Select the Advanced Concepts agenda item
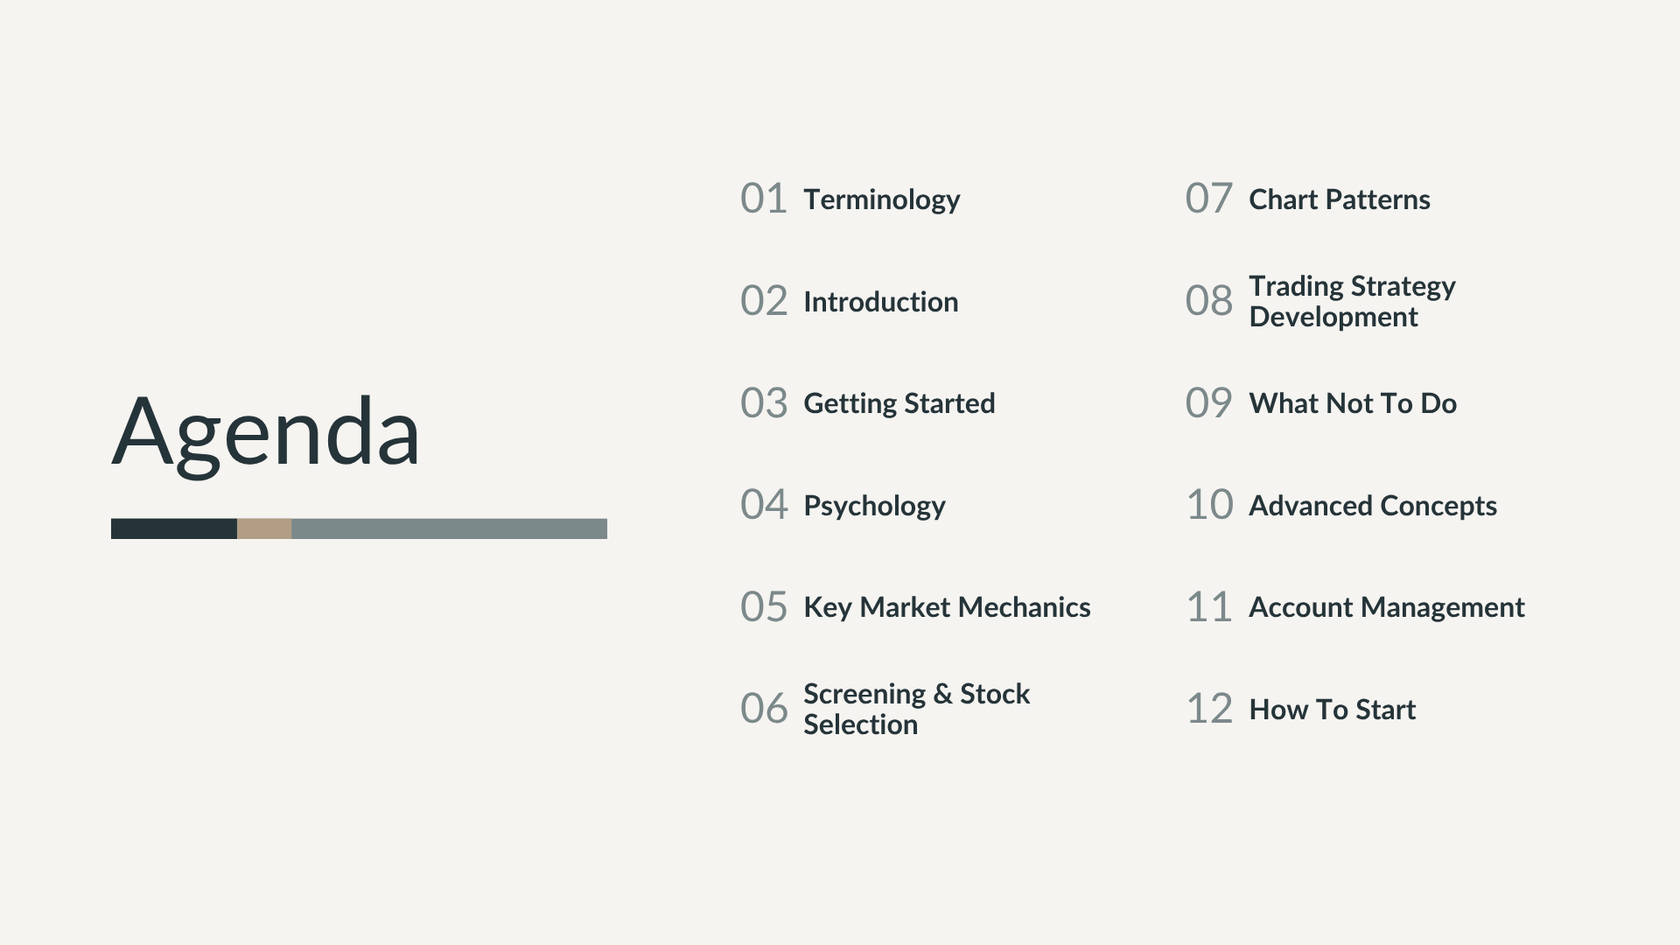 pyautogui.click(x=1372, y=506)
